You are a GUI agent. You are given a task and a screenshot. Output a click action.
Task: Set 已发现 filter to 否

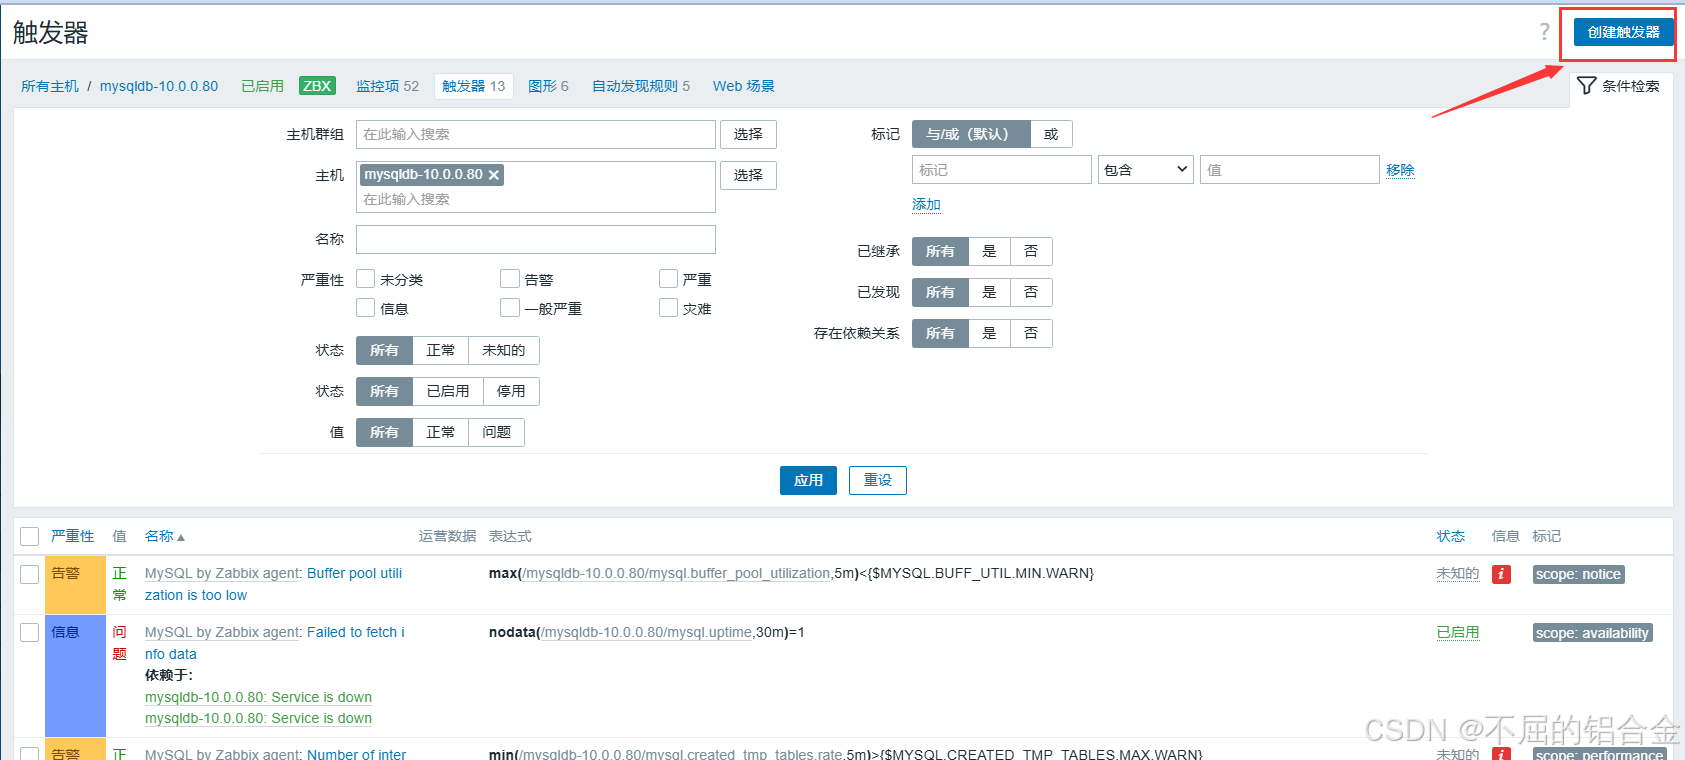click(x=1031, y=292)
